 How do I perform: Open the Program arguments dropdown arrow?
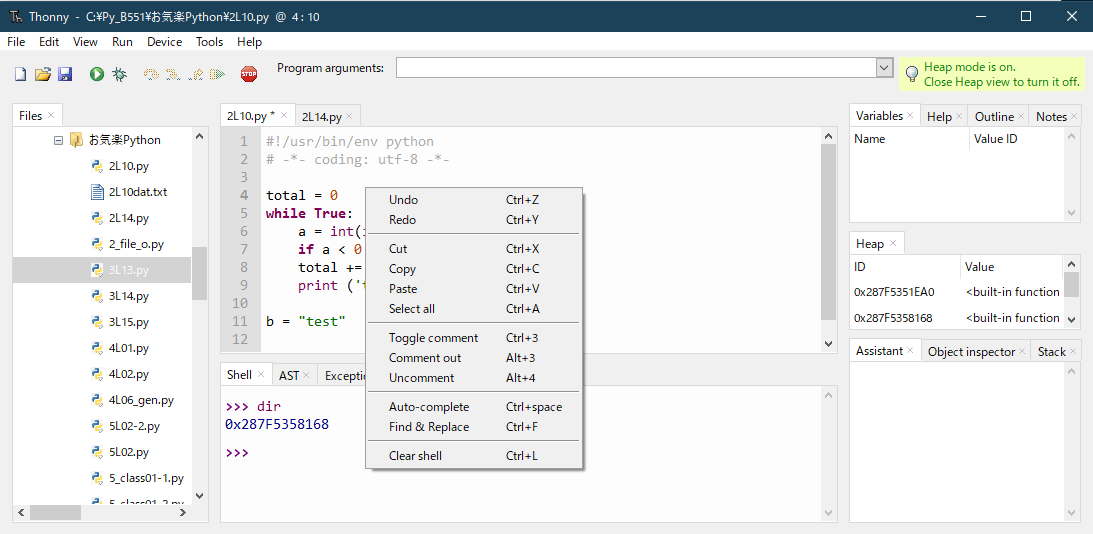pos(885,68)
